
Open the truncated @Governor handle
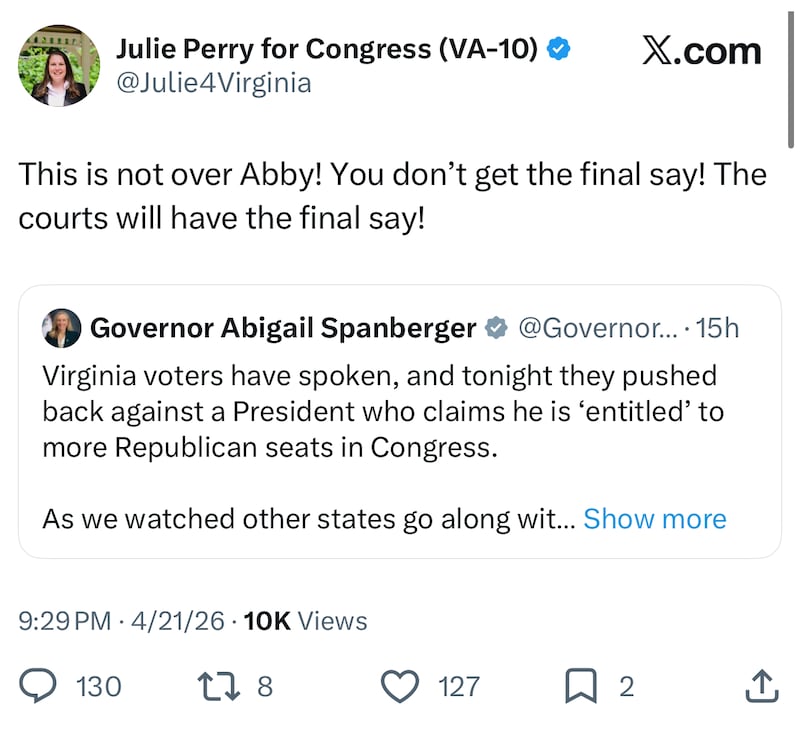pyautogui.click(x=595, y=327)
